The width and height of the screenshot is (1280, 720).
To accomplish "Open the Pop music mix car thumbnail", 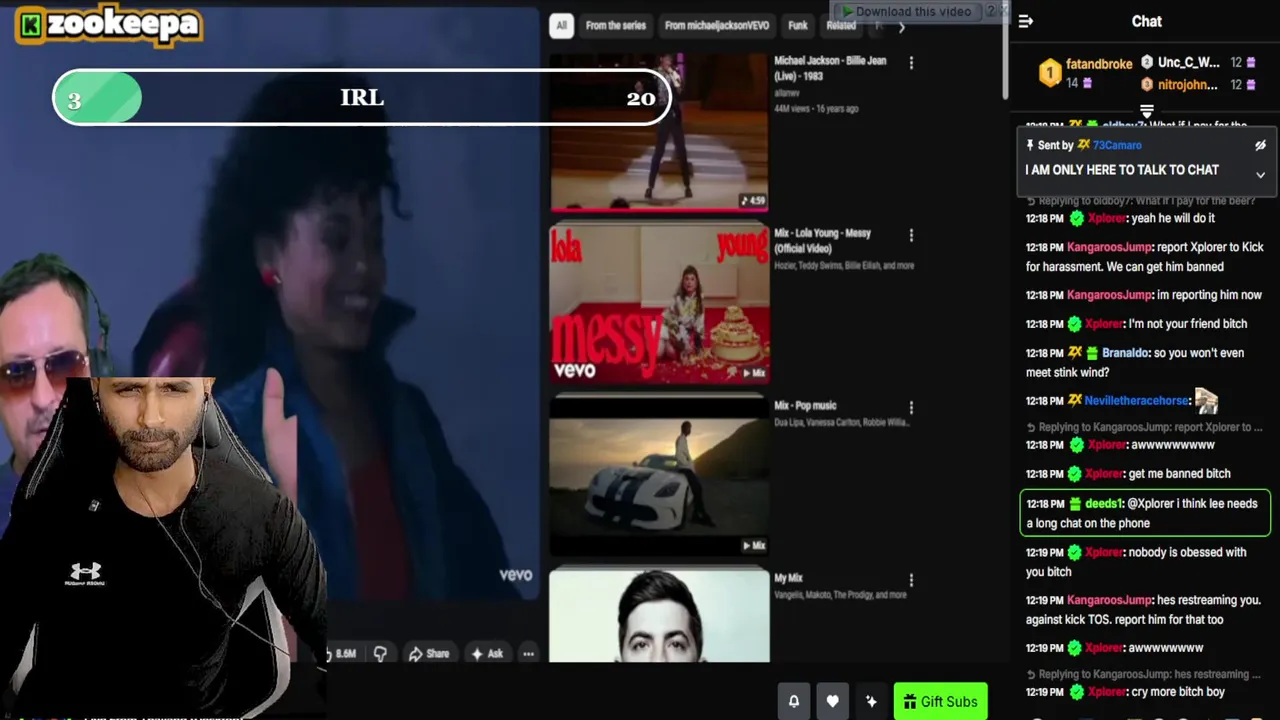I will click(659, 476).
